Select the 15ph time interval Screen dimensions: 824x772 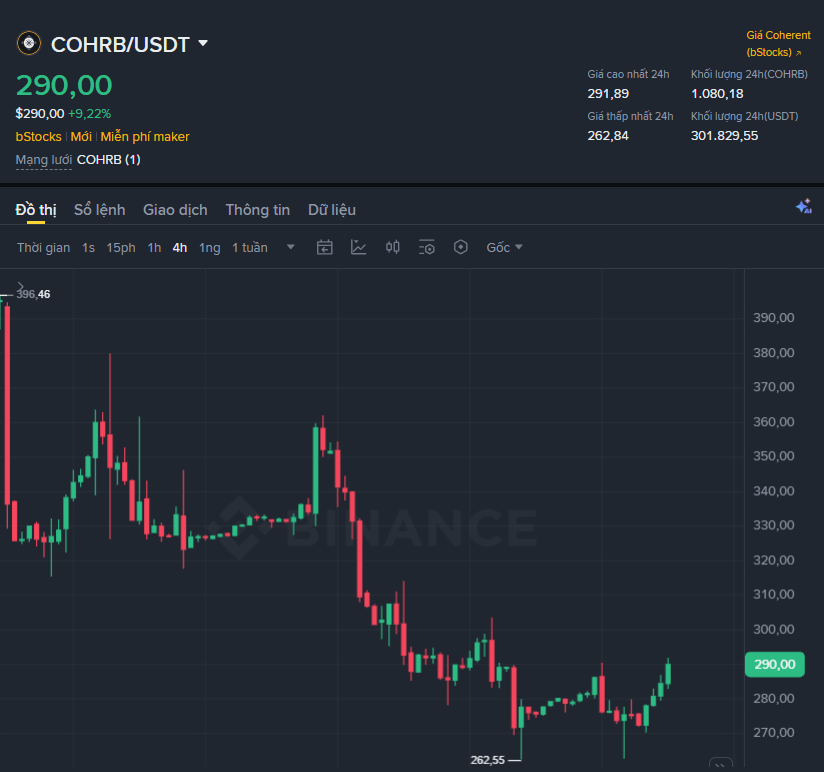pos(121,248)
